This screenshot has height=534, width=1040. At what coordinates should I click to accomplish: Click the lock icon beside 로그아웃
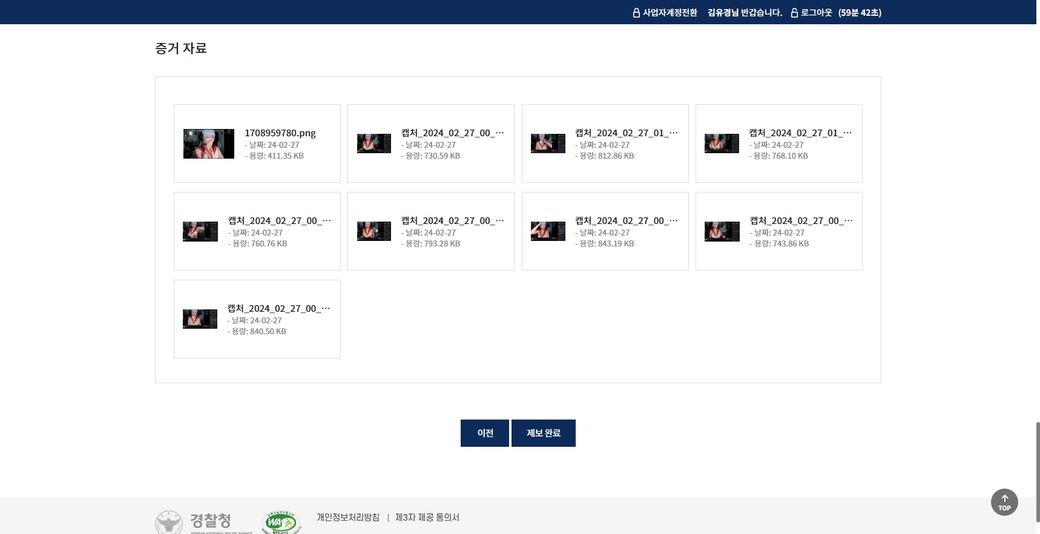794,13
